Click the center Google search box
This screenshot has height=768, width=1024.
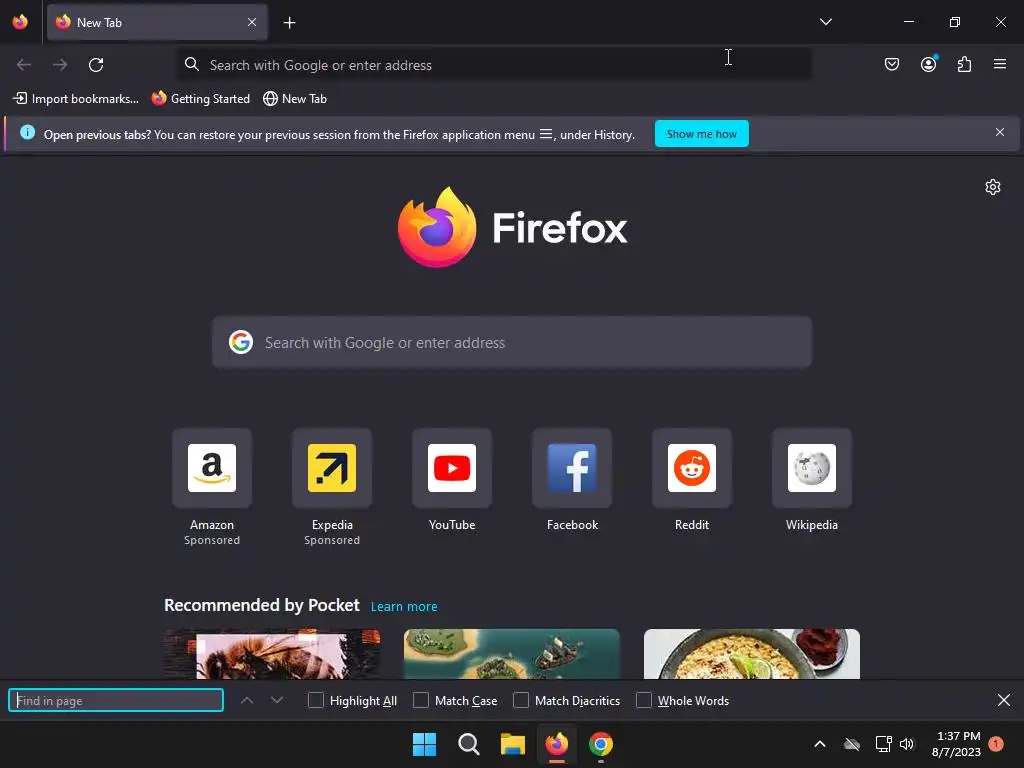point(512,342)
